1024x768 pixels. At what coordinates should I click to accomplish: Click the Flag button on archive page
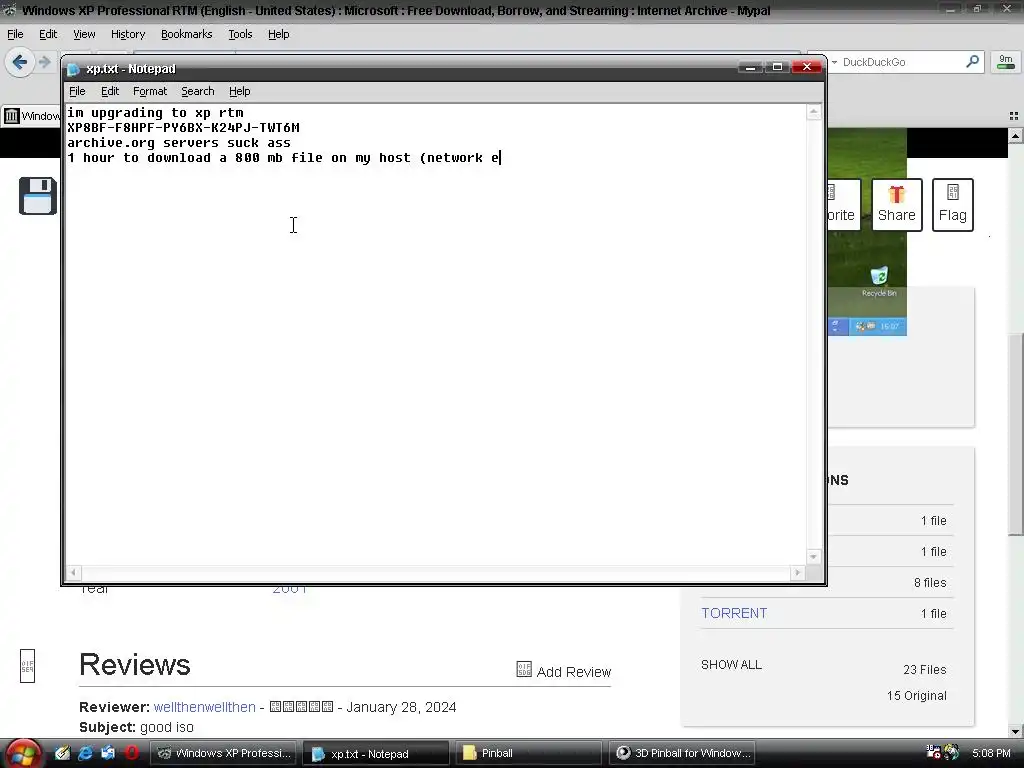[952, 204]
